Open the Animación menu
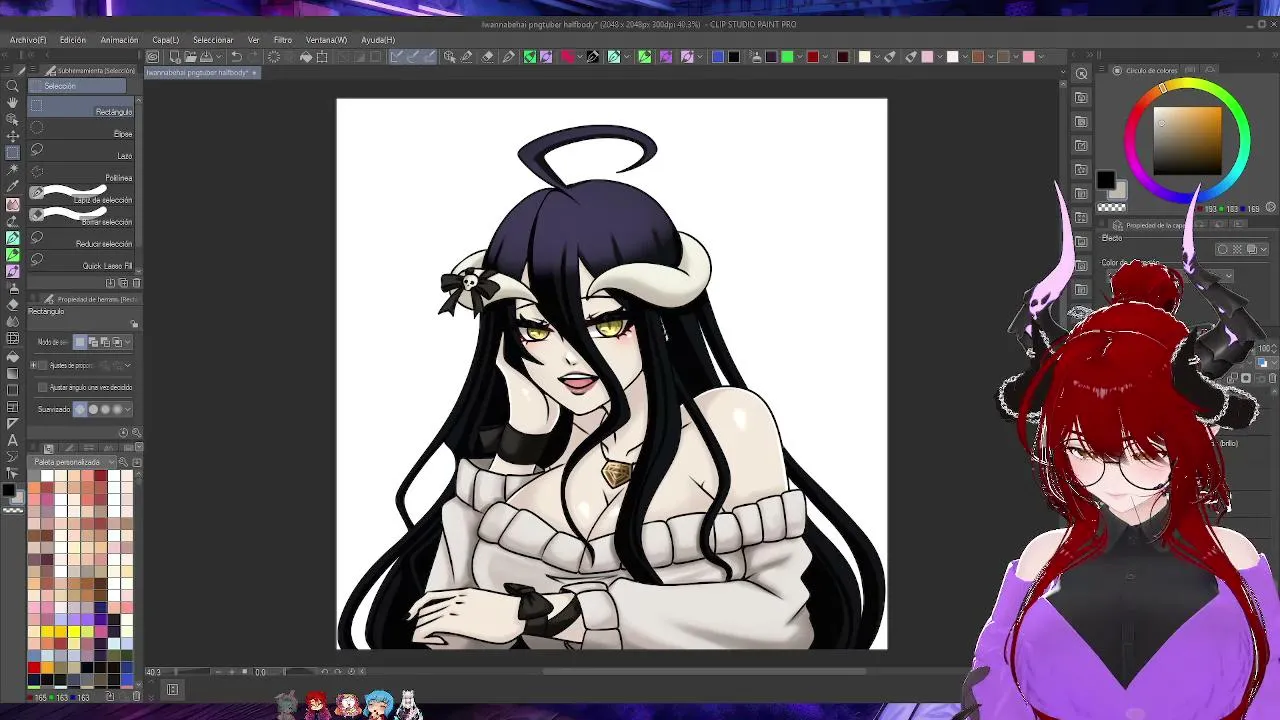1280x720 pixels. (119, 40)
